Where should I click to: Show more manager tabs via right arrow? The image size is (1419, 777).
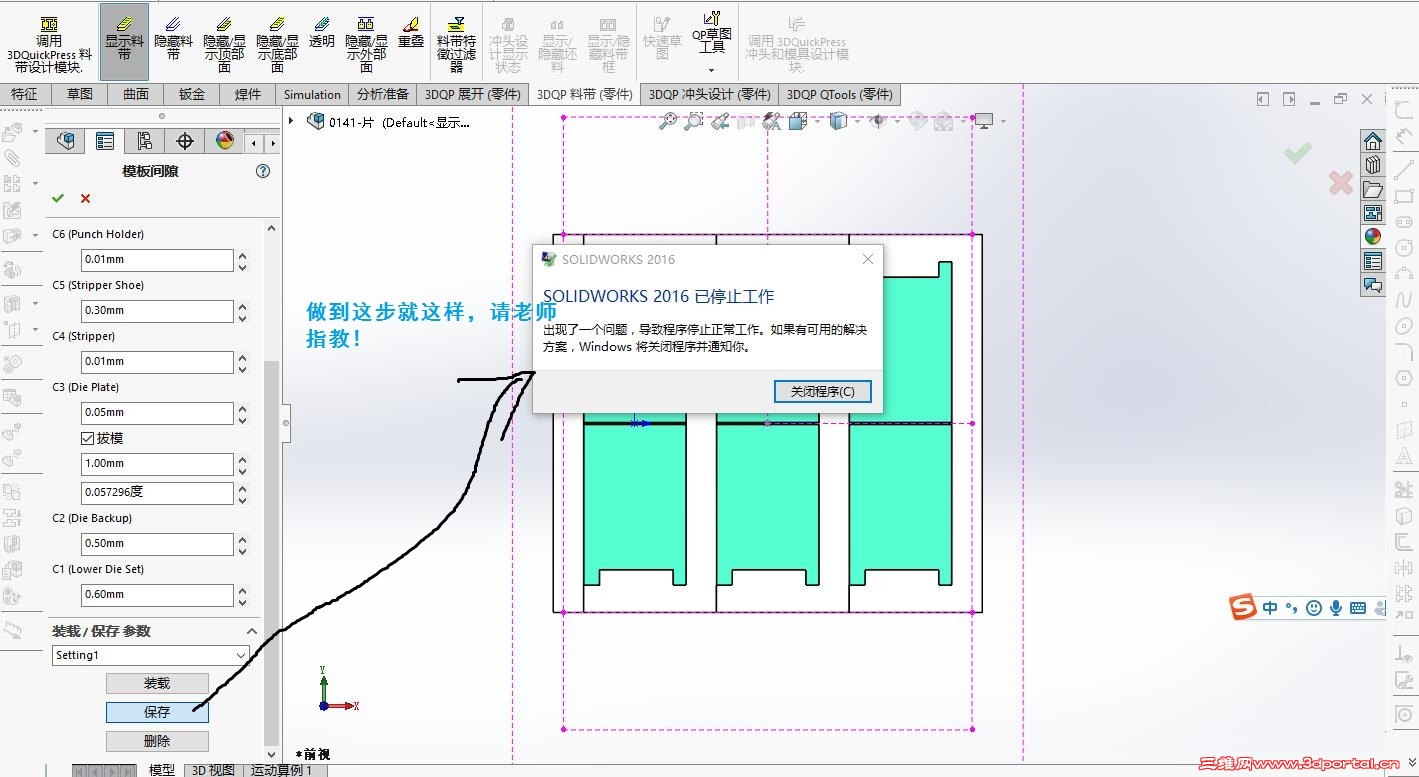click(x=273, y=143)
